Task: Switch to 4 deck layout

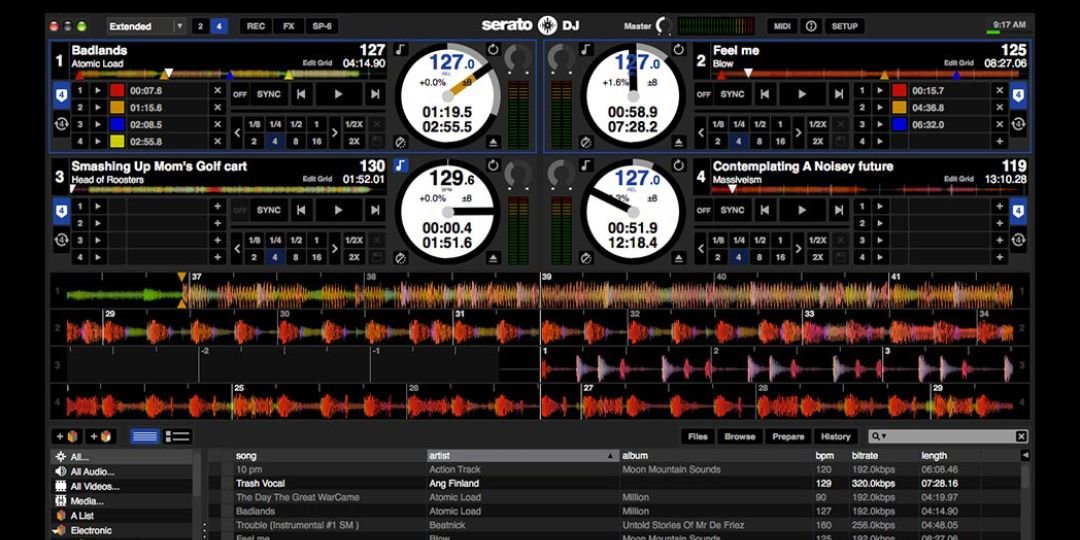Action: coord(219,26)
